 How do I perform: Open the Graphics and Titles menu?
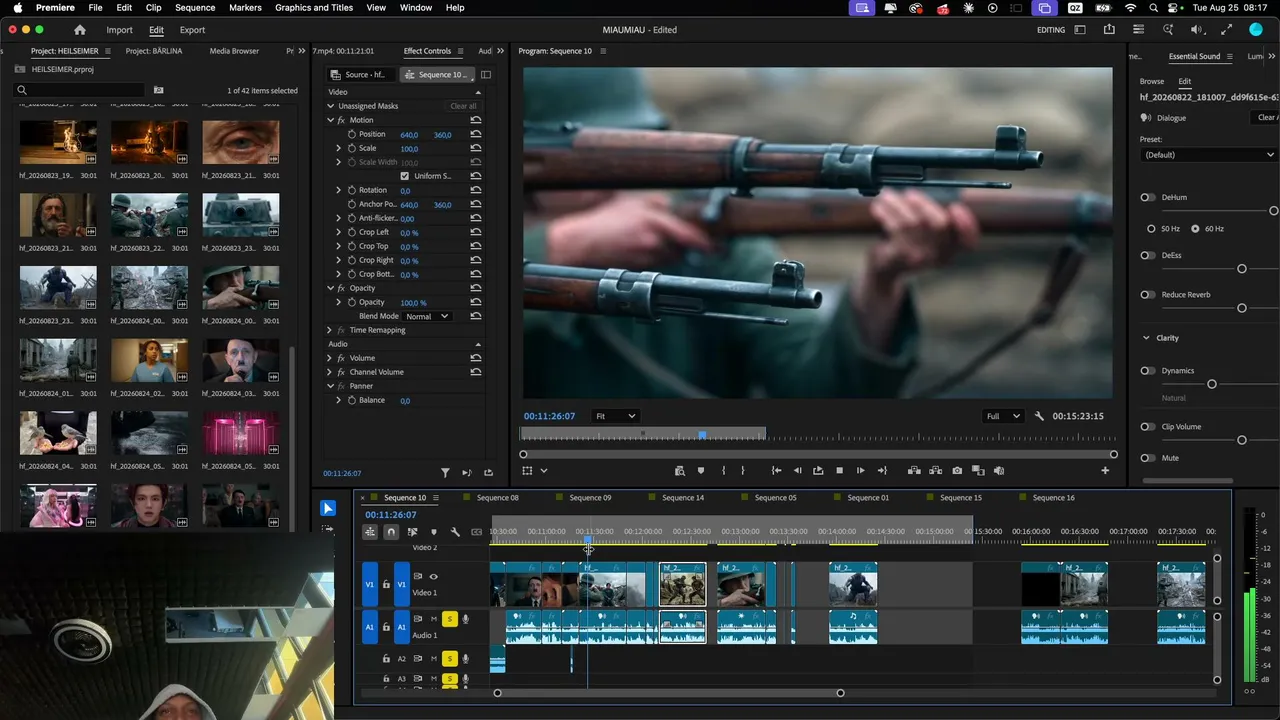click(314, 8)
